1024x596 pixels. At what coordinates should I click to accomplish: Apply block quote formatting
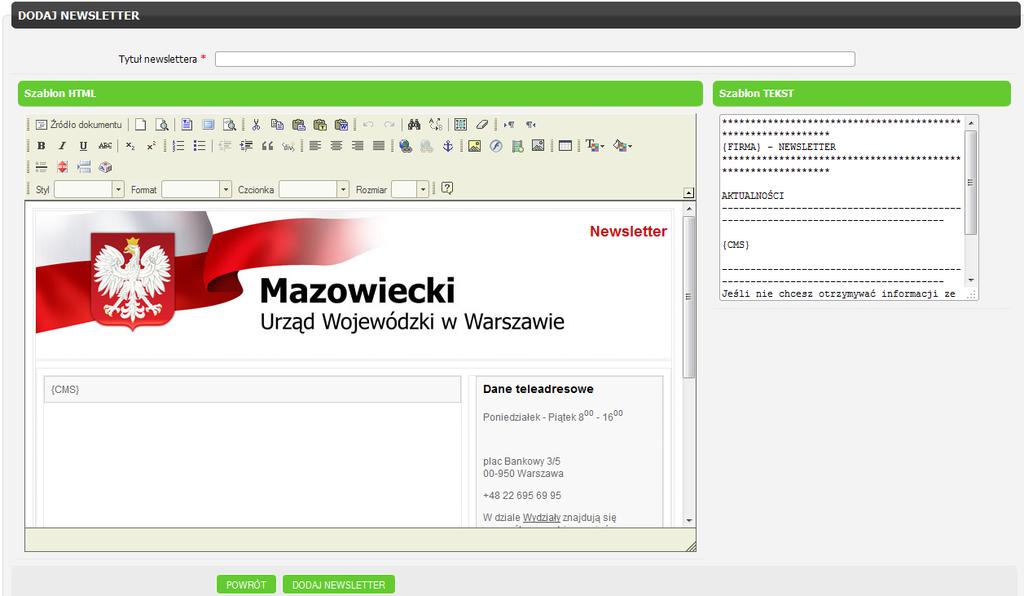[267, 146]
